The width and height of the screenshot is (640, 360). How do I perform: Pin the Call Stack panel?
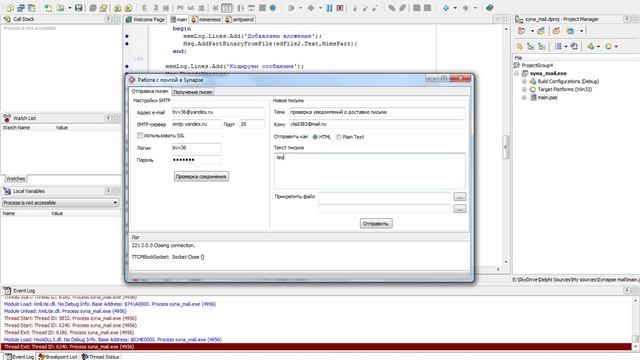[x=109, y=19]
